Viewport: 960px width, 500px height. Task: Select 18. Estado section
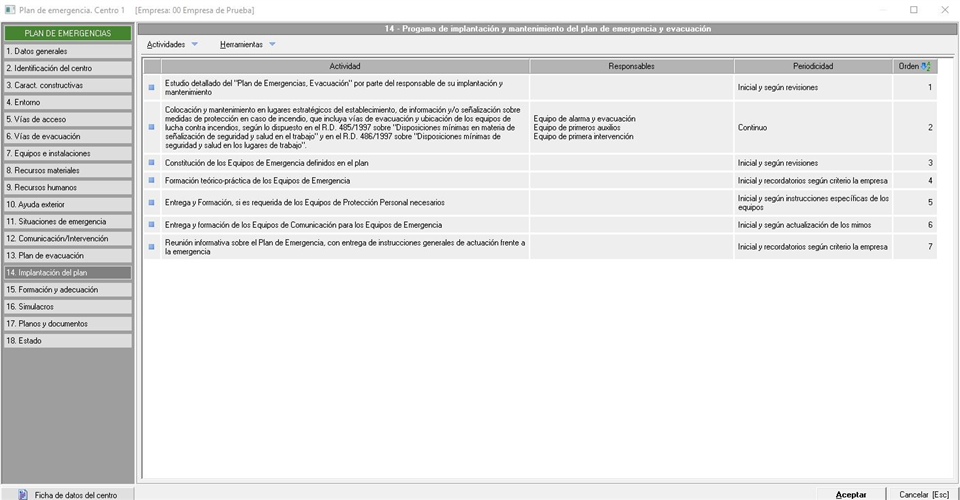tap(68, 341)
